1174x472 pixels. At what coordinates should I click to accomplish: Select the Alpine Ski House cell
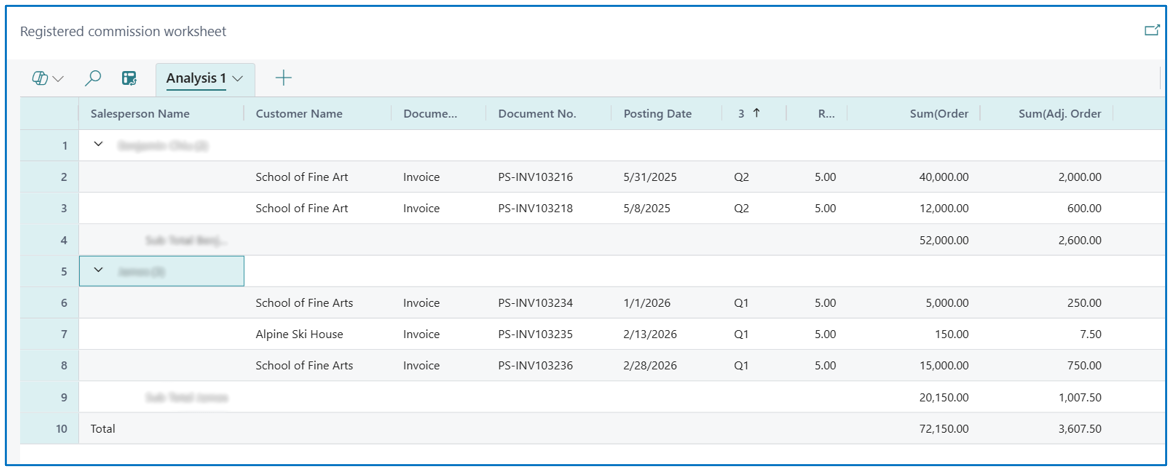299,334
